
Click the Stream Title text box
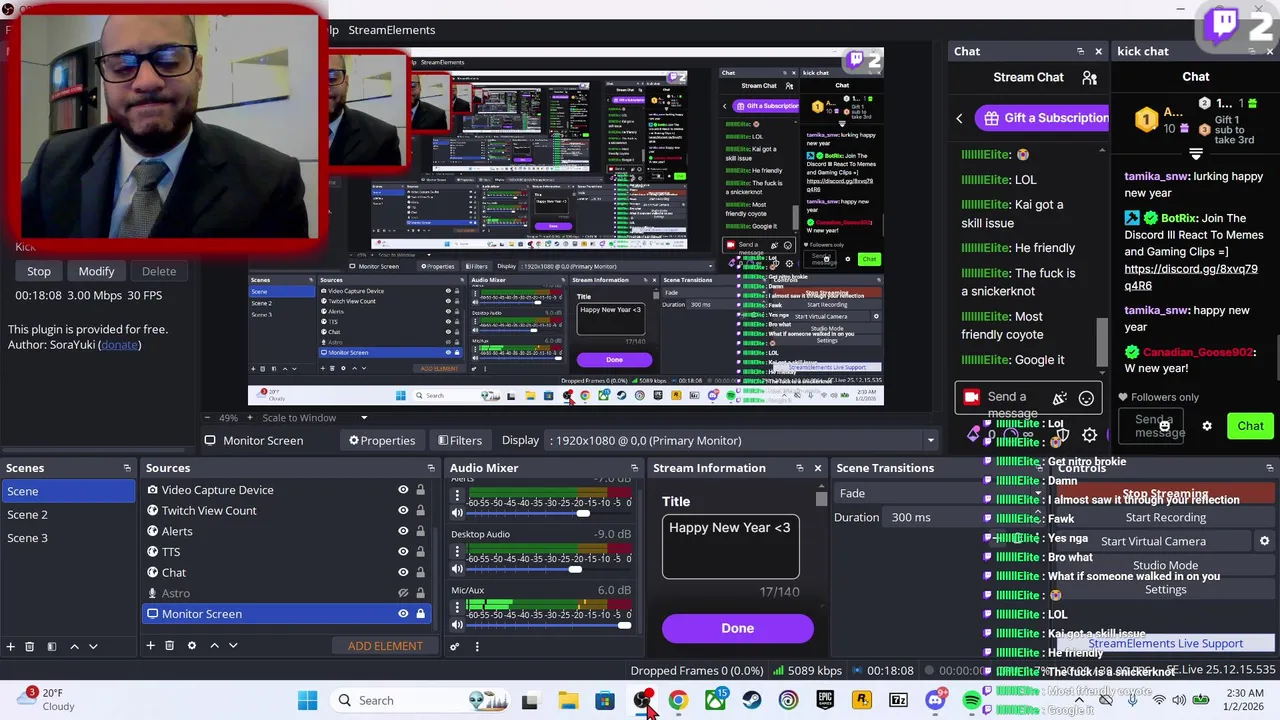tap(730, 547)
